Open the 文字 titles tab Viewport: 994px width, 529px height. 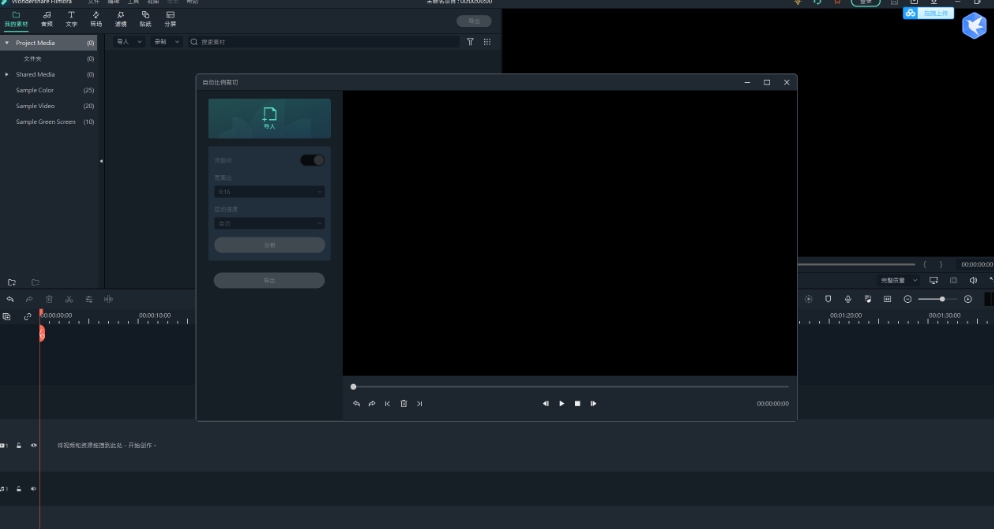pos(71,19)
